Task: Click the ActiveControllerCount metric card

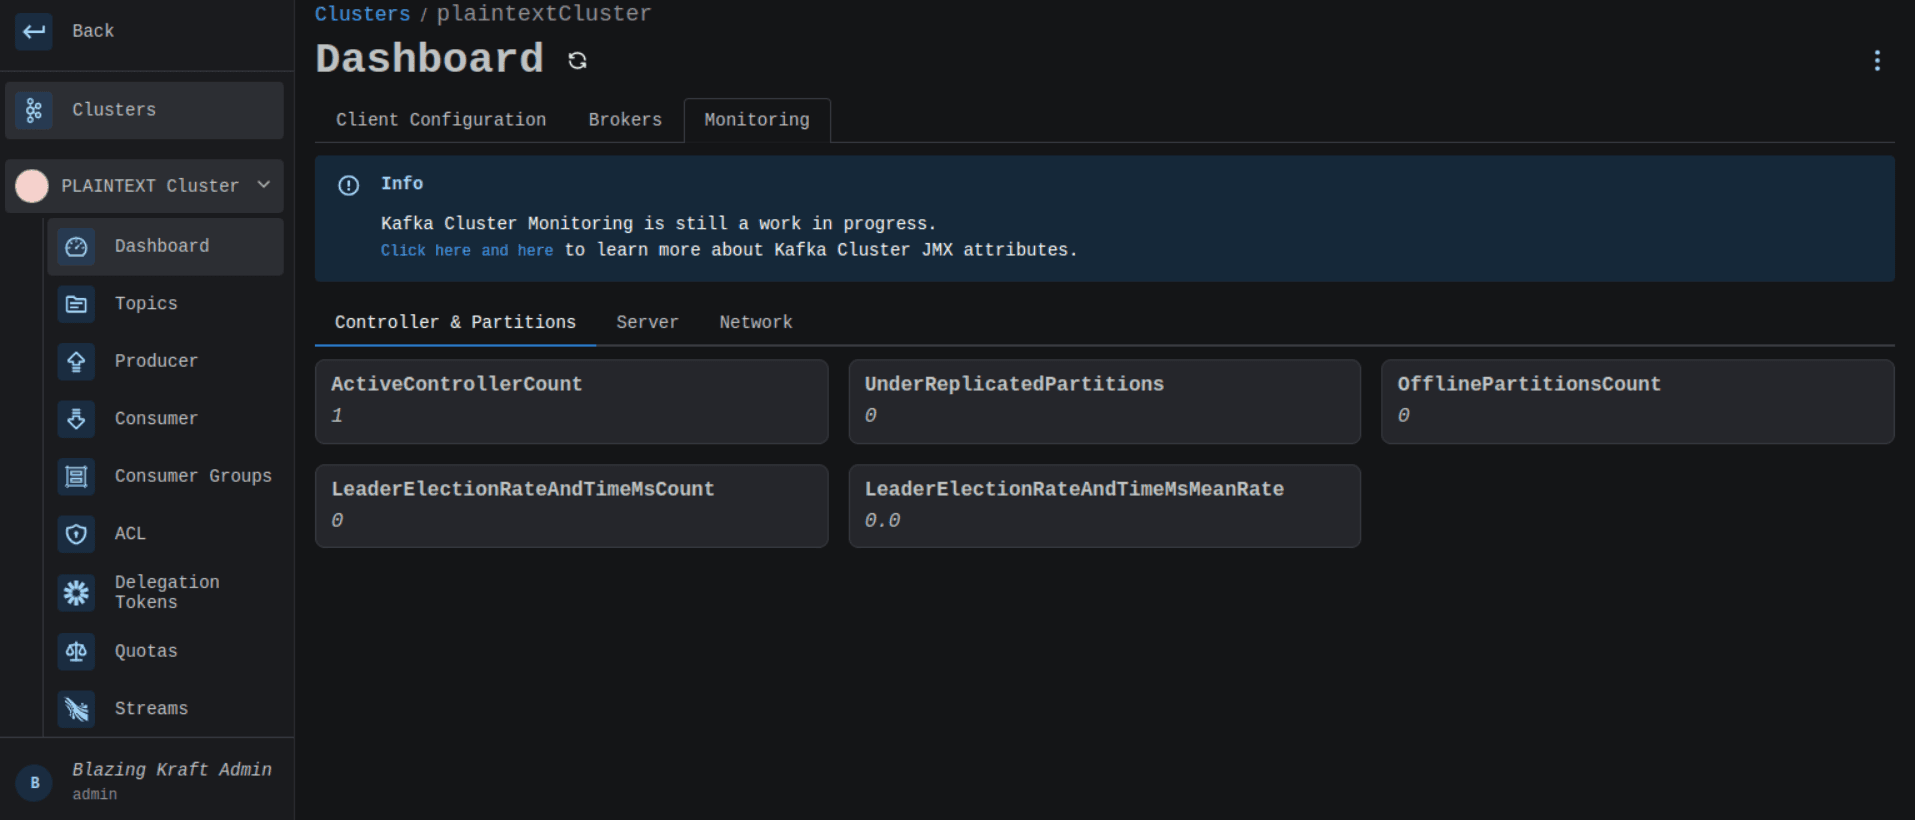Action: 571,401
